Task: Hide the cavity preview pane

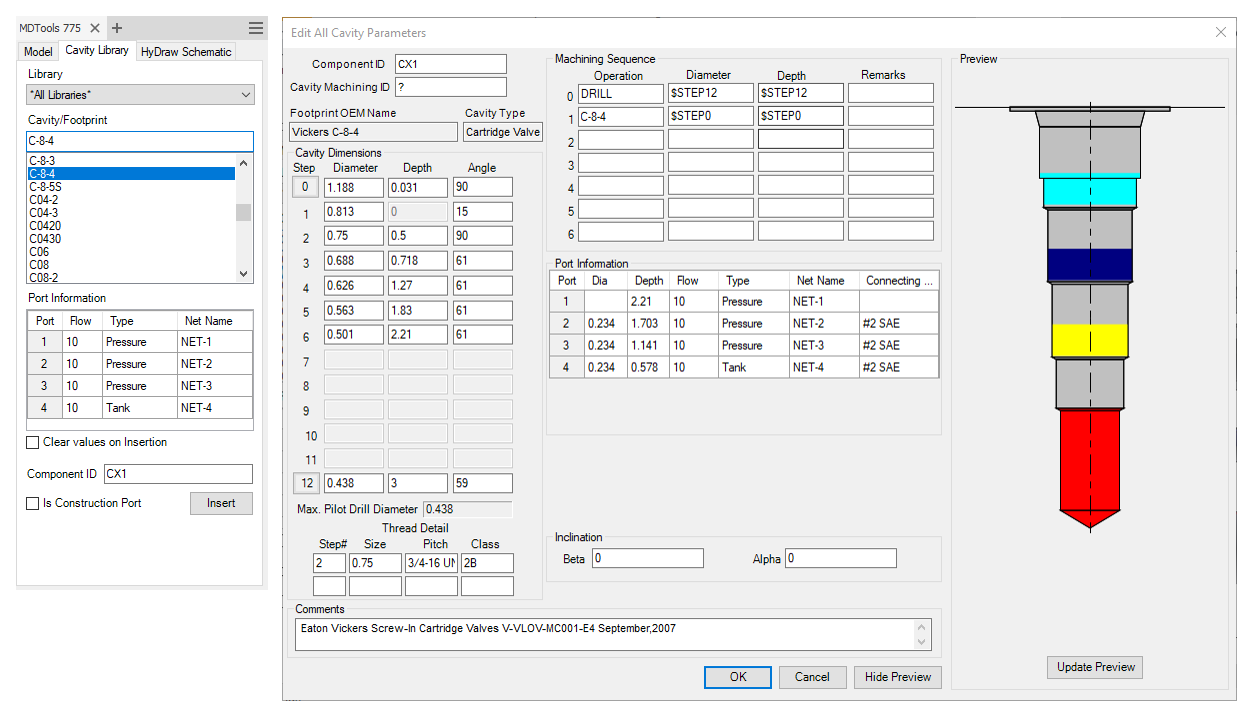Action: (897, 677)
